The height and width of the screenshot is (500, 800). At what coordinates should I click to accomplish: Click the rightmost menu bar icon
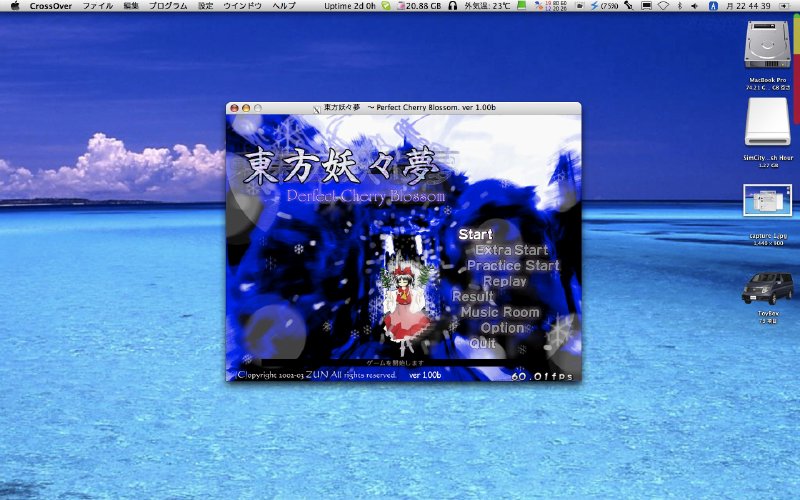pyautogui.click(x=784, y=6)
